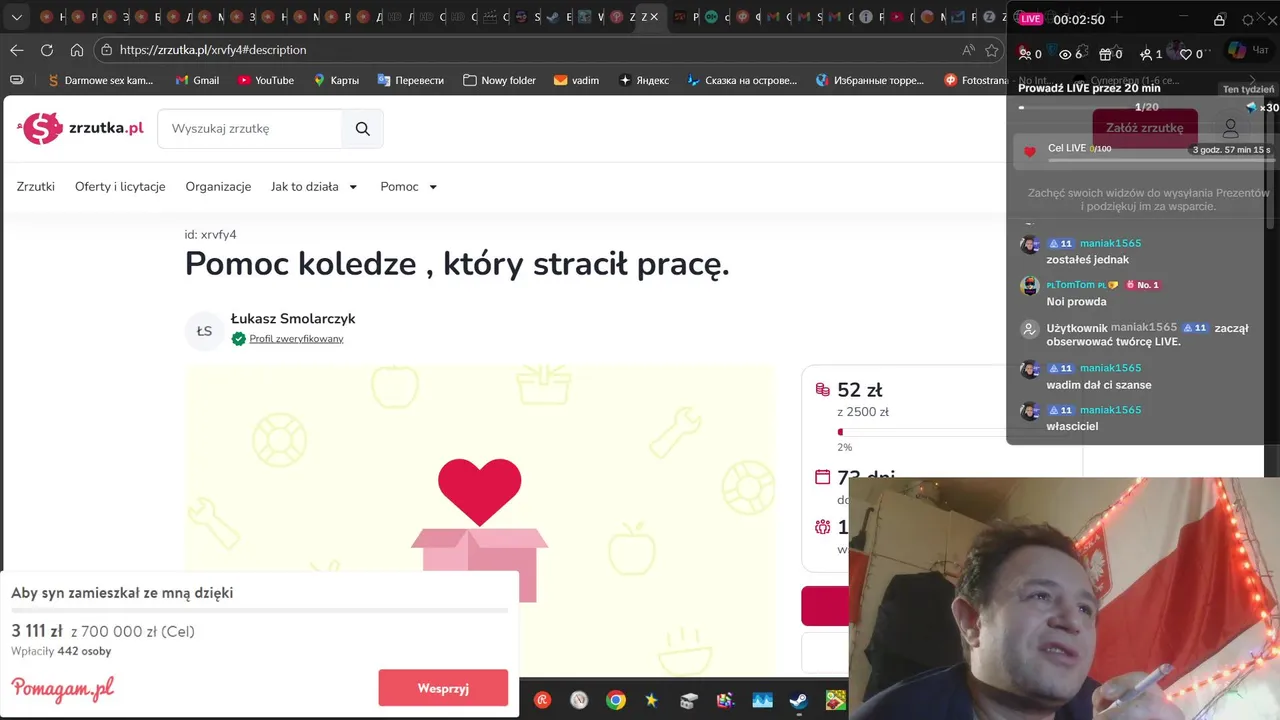Reload the current page
This screenshot has height=720, width=1280.
[x=47, y=50]
